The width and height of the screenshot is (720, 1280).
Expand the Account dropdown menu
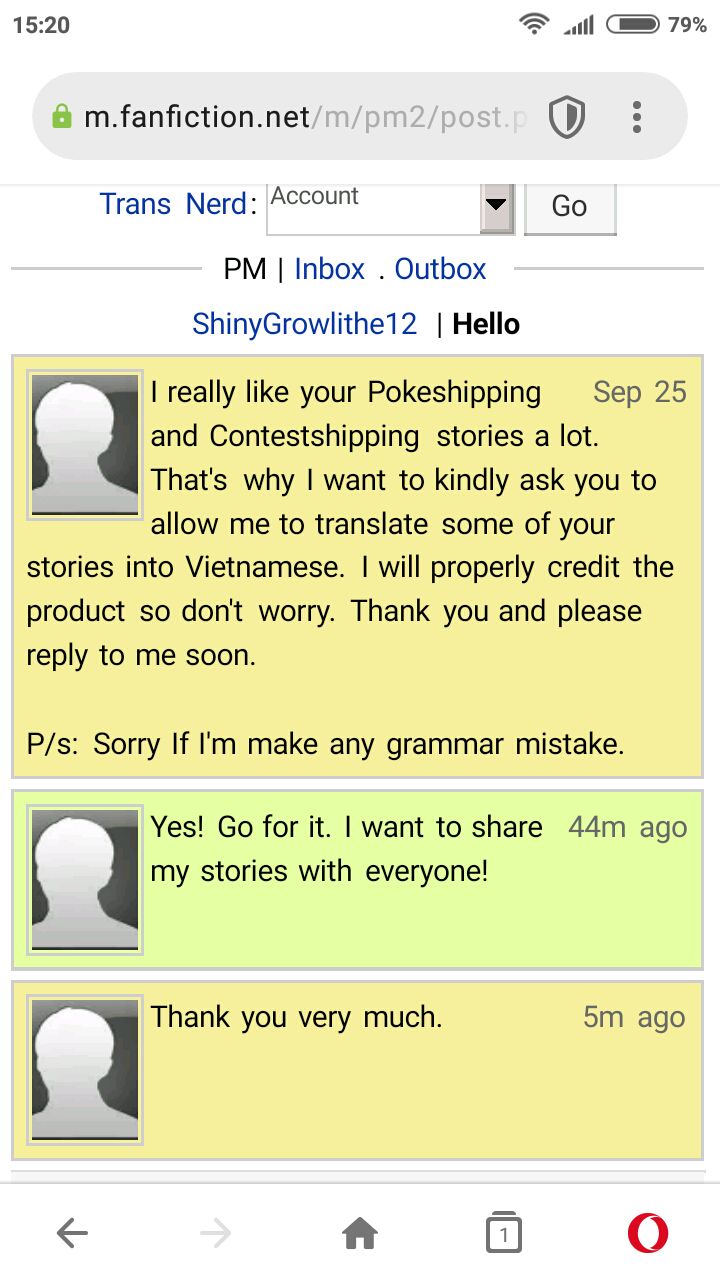(496, 206)
